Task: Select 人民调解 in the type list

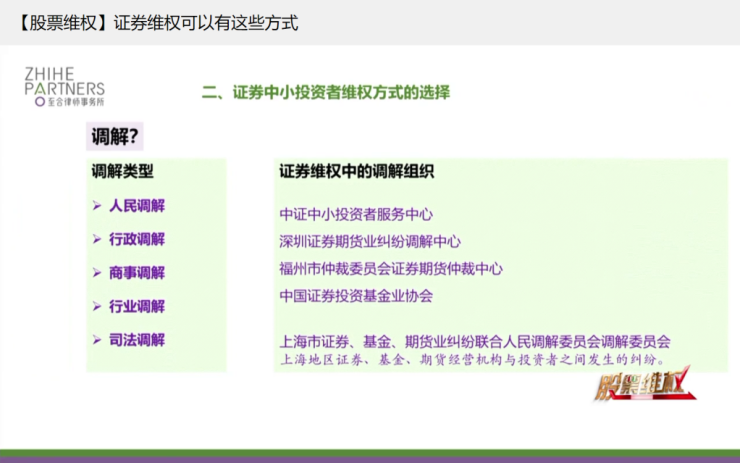Action: click(x=137, y=205)
